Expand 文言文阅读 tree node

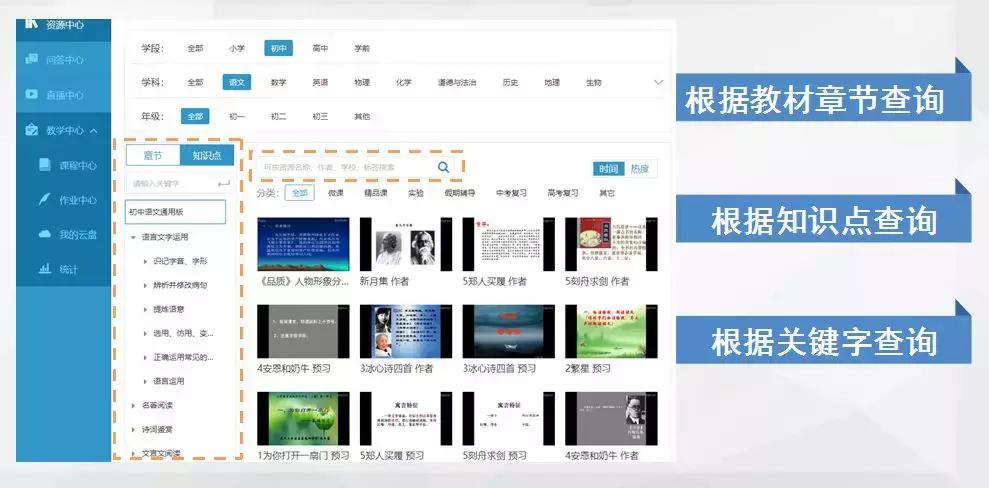point(133,453)
